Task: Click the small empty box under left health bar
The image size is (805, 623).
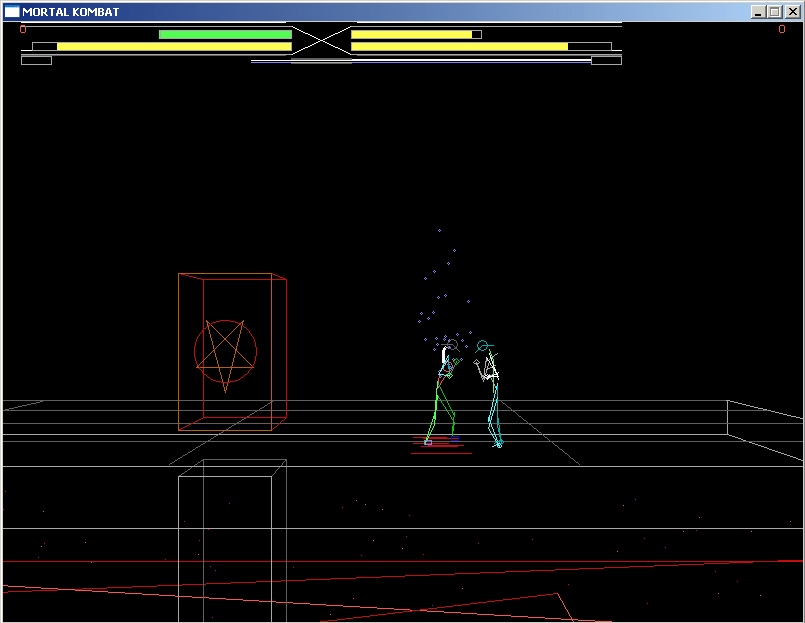Action: [x=36, y=61]
